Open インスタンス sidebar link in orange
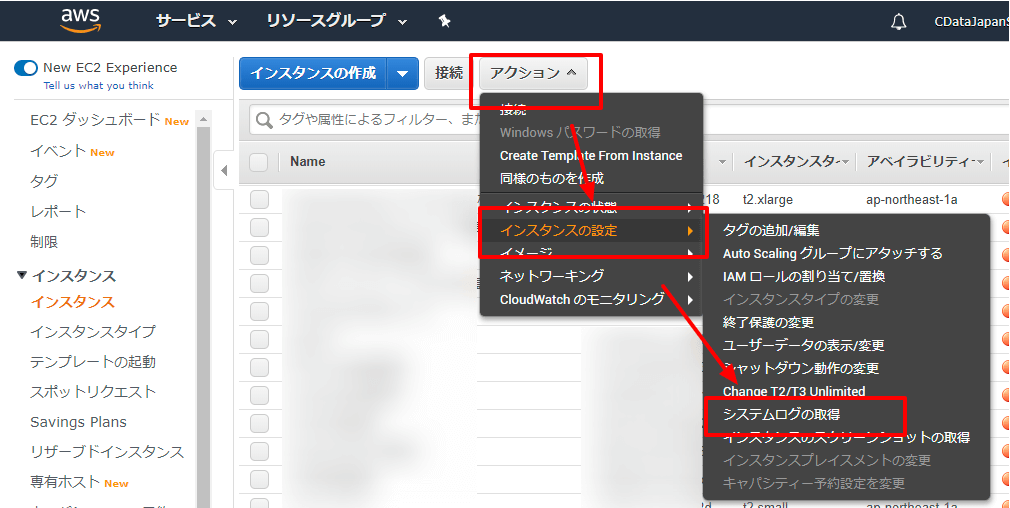 [72, 302]
